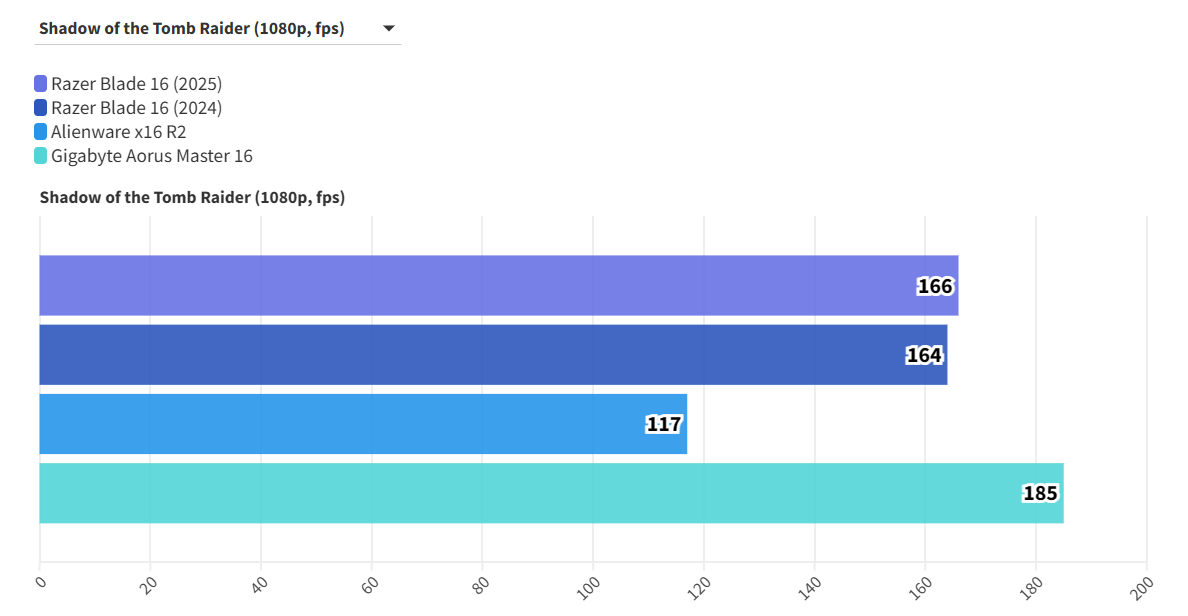Click the Razer Blade 16 (2024) color swatch
The image size is (1188, 616).
[x=41, y=108]
